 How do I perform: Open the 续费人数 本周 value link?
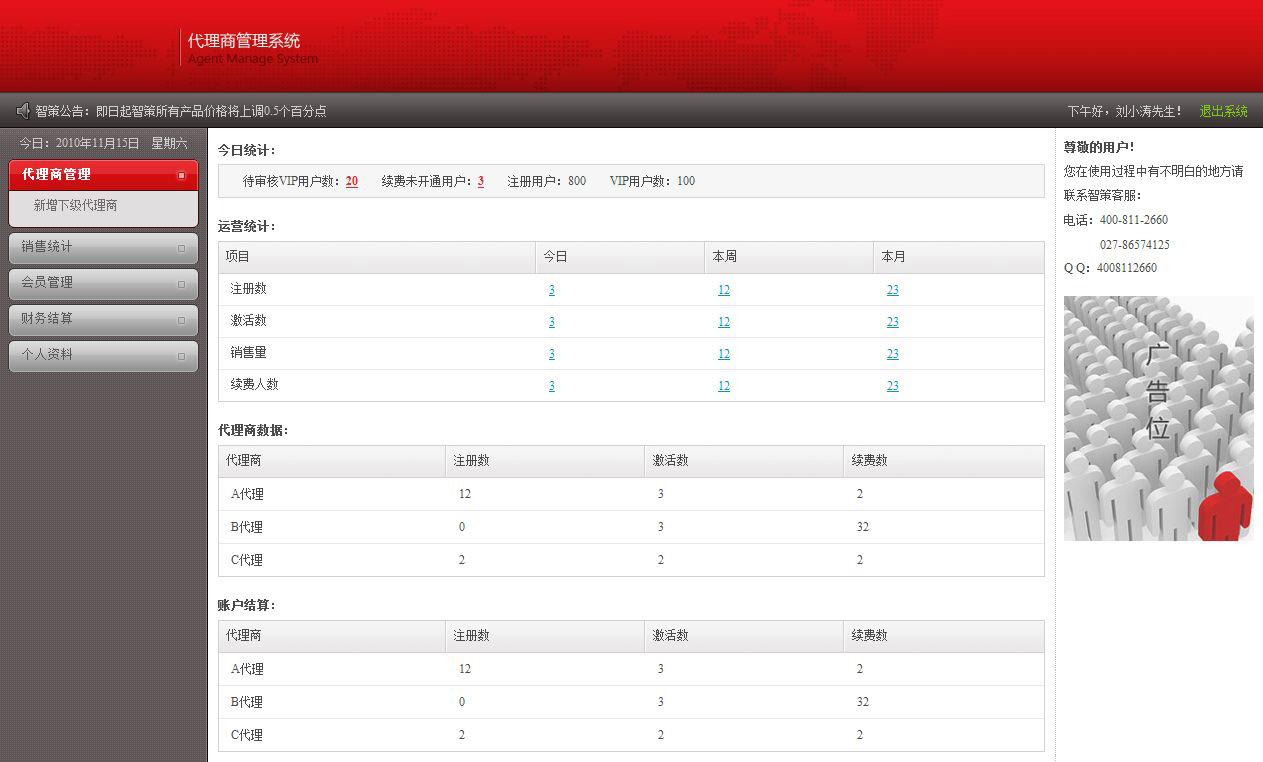click(x=724, y=386)
